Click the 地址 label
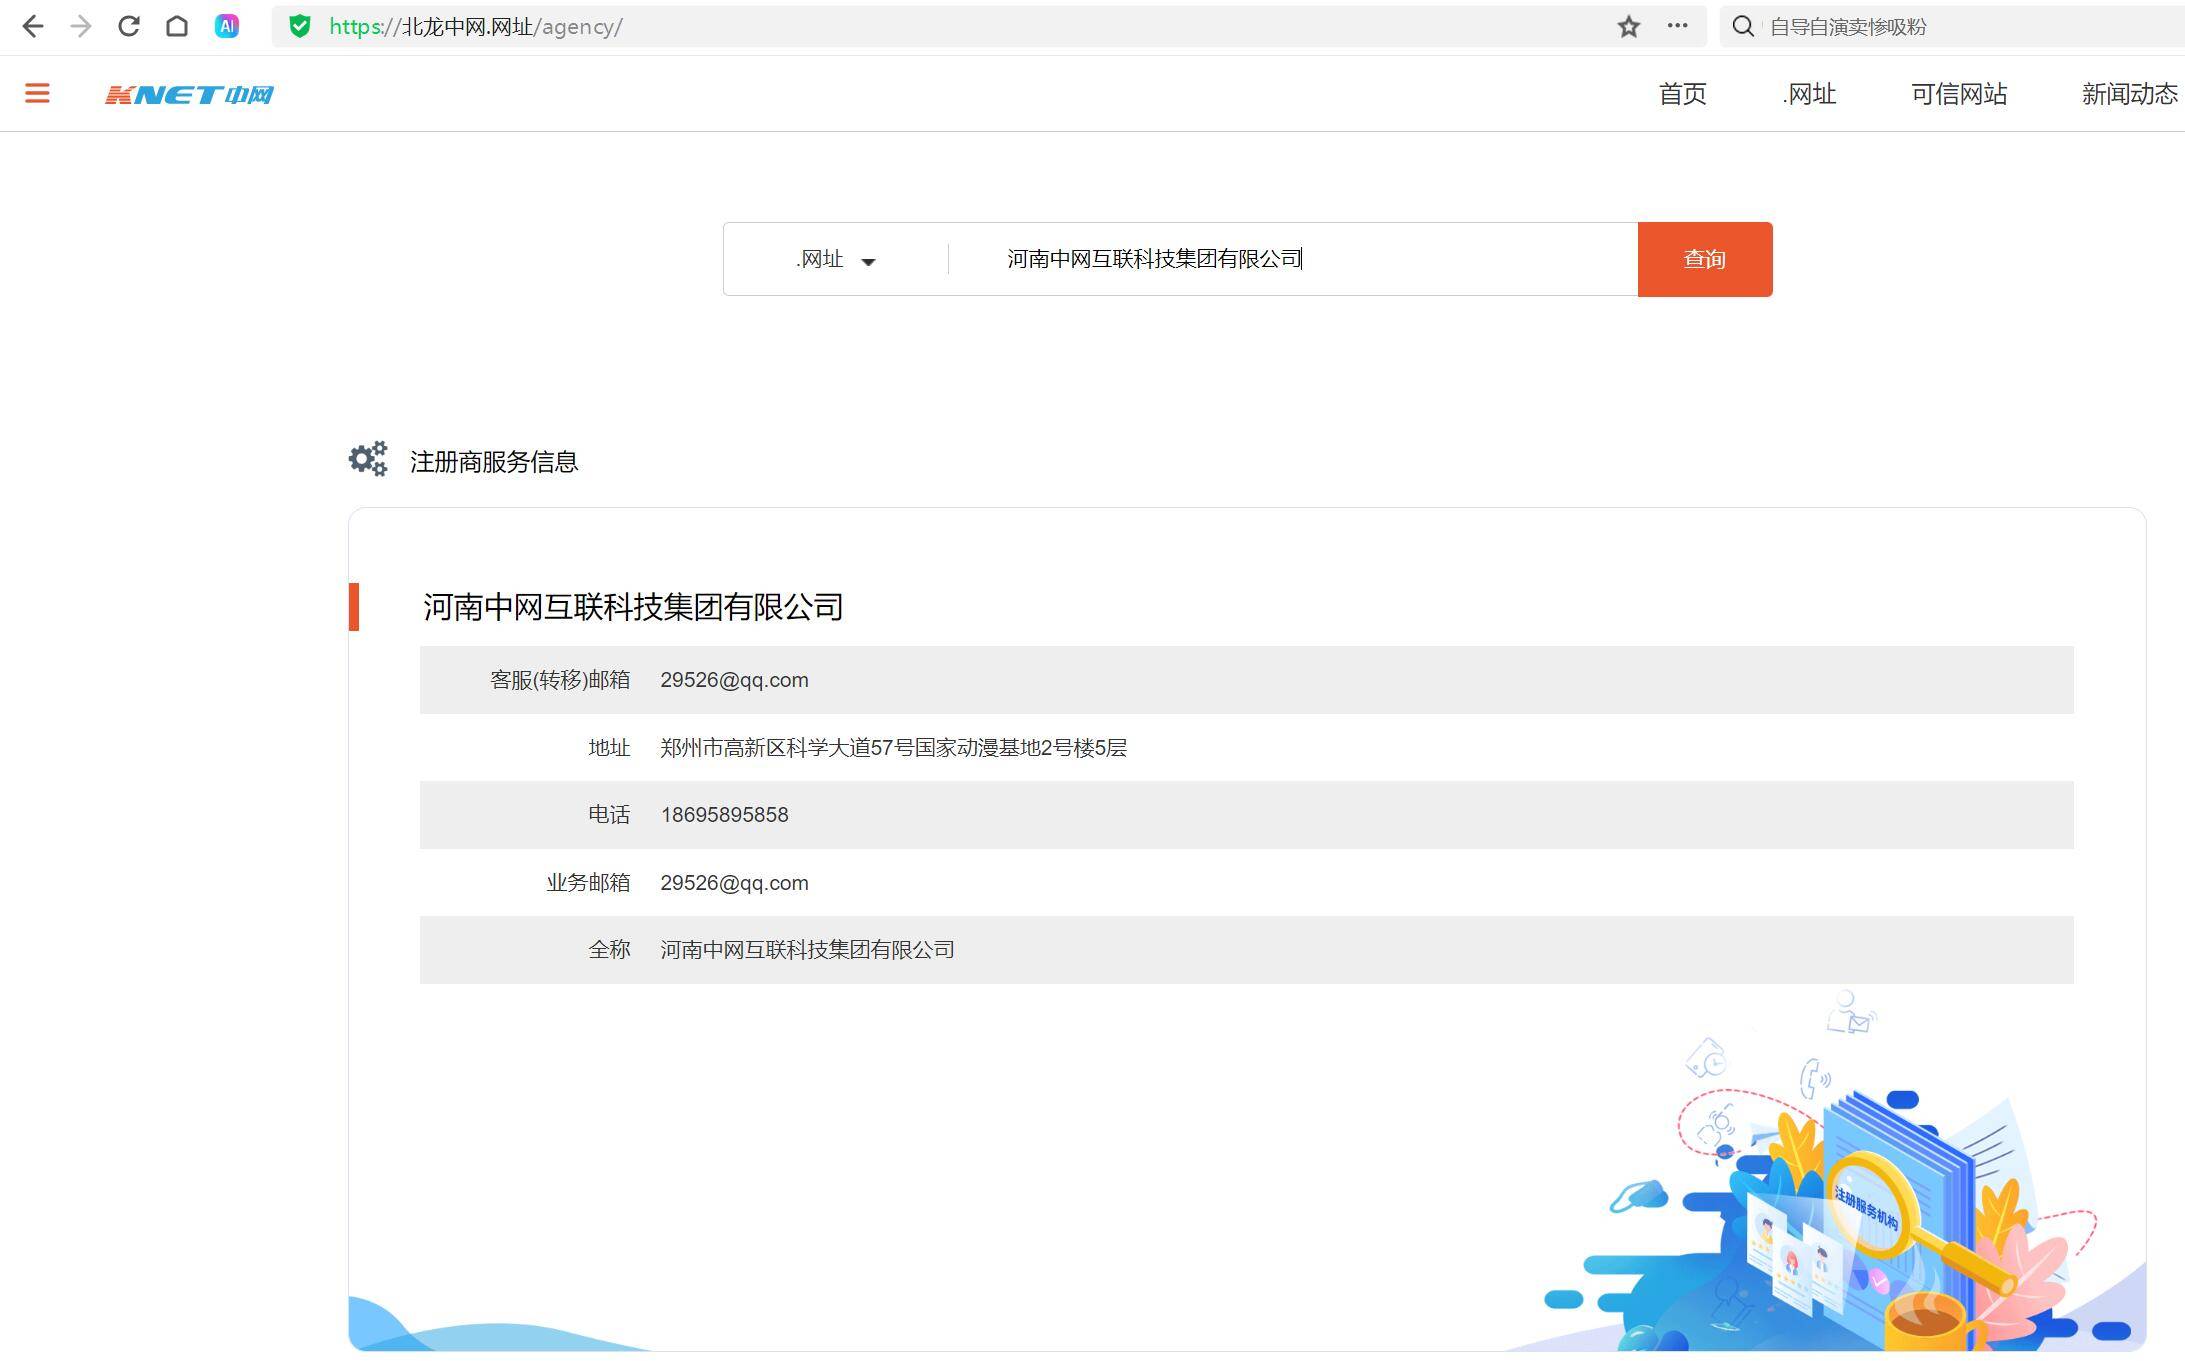The image size is (2185, 1361). click(x=609, y=748)
